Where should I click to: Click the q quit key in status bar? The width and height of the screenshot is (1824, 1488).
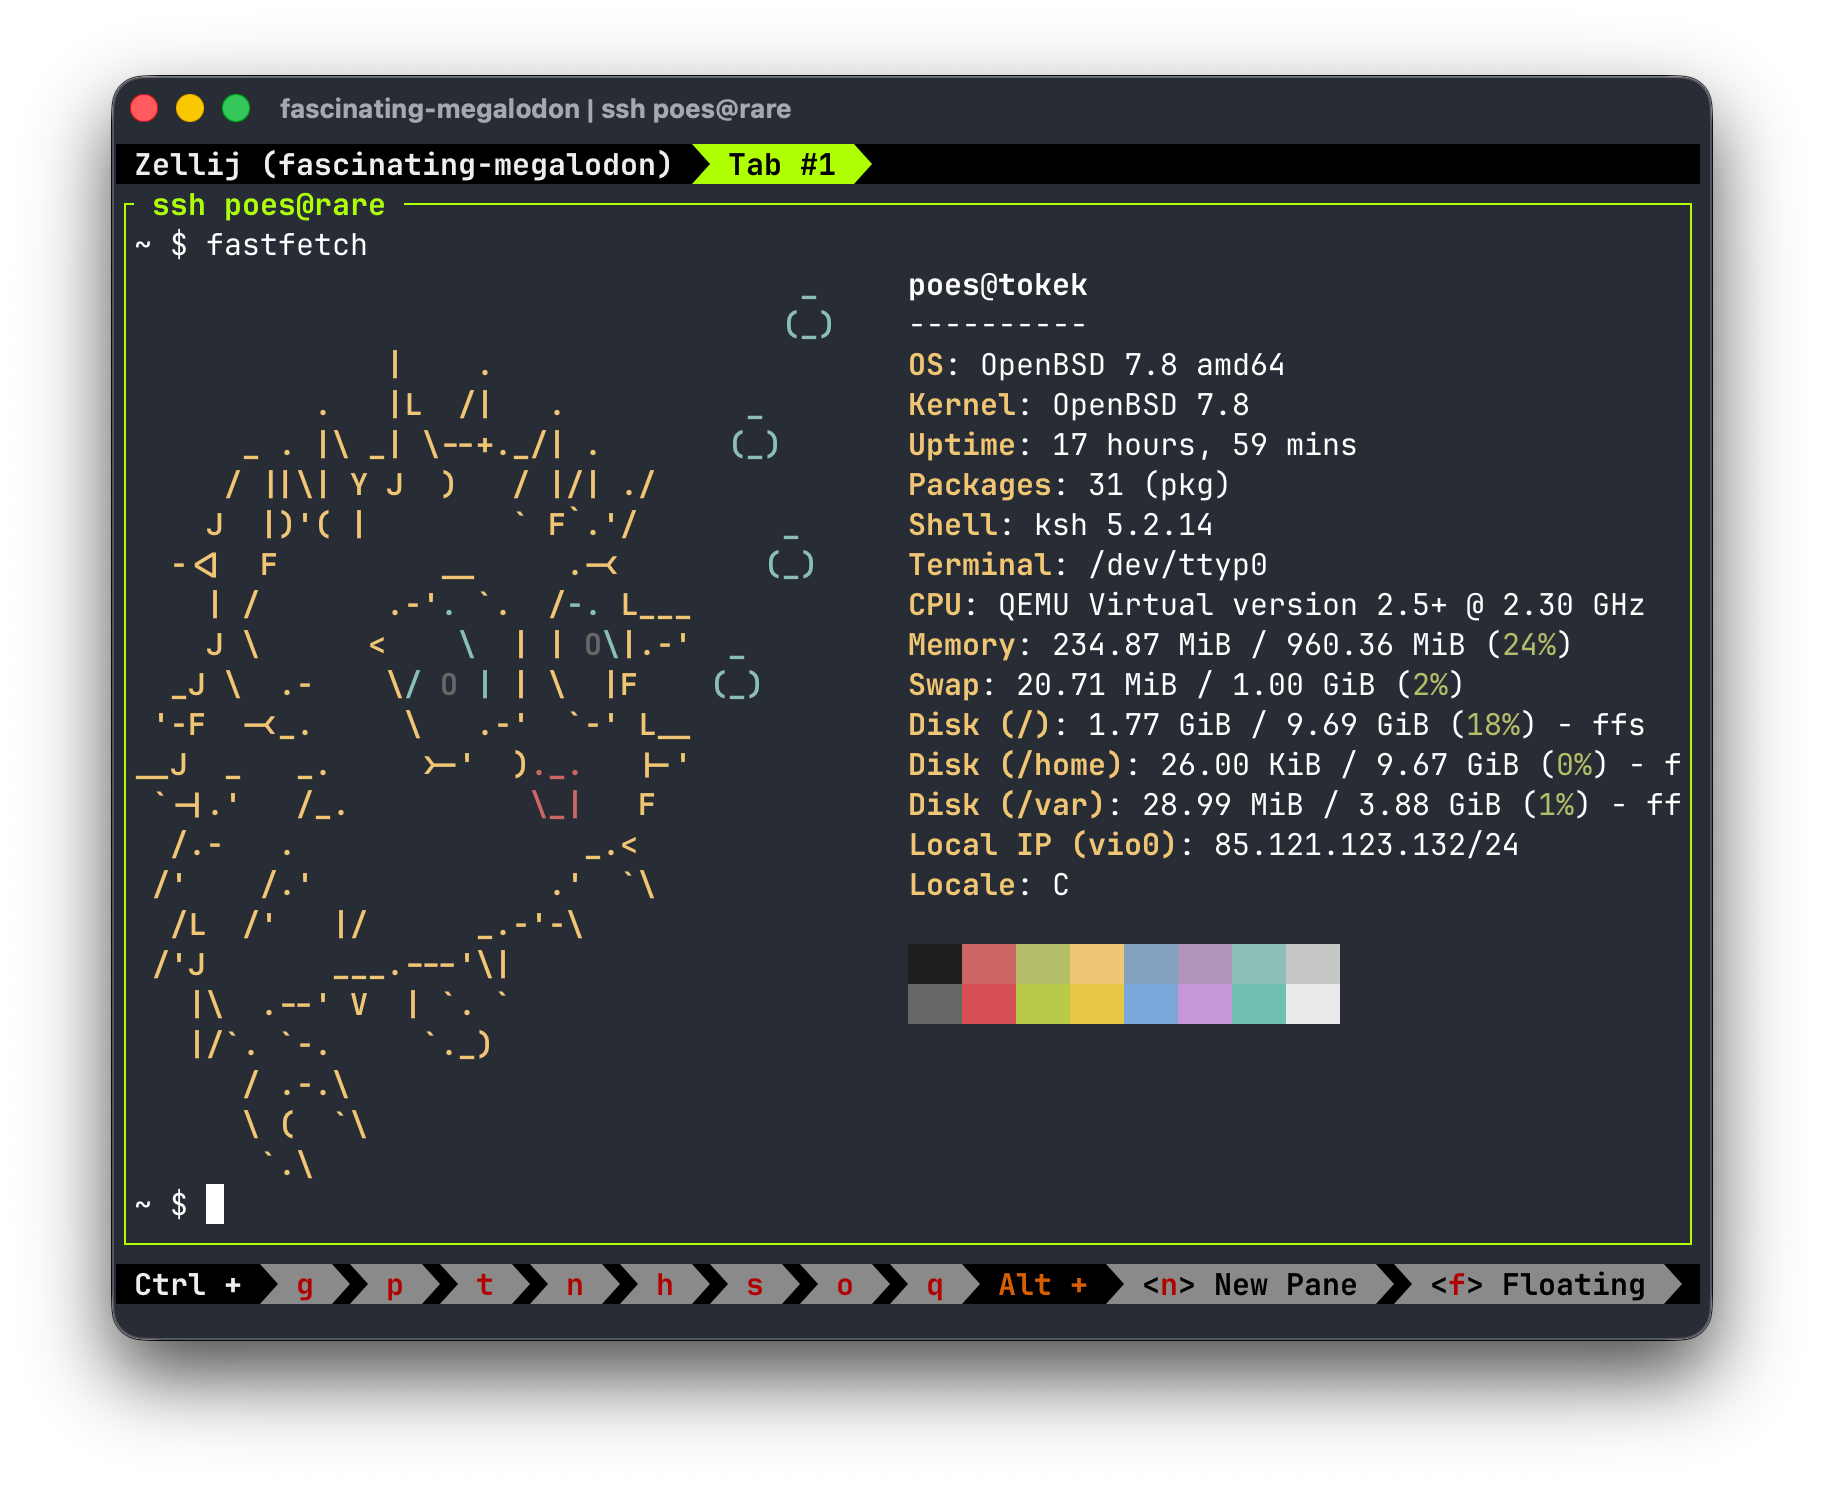click(x=935, y=1285)
